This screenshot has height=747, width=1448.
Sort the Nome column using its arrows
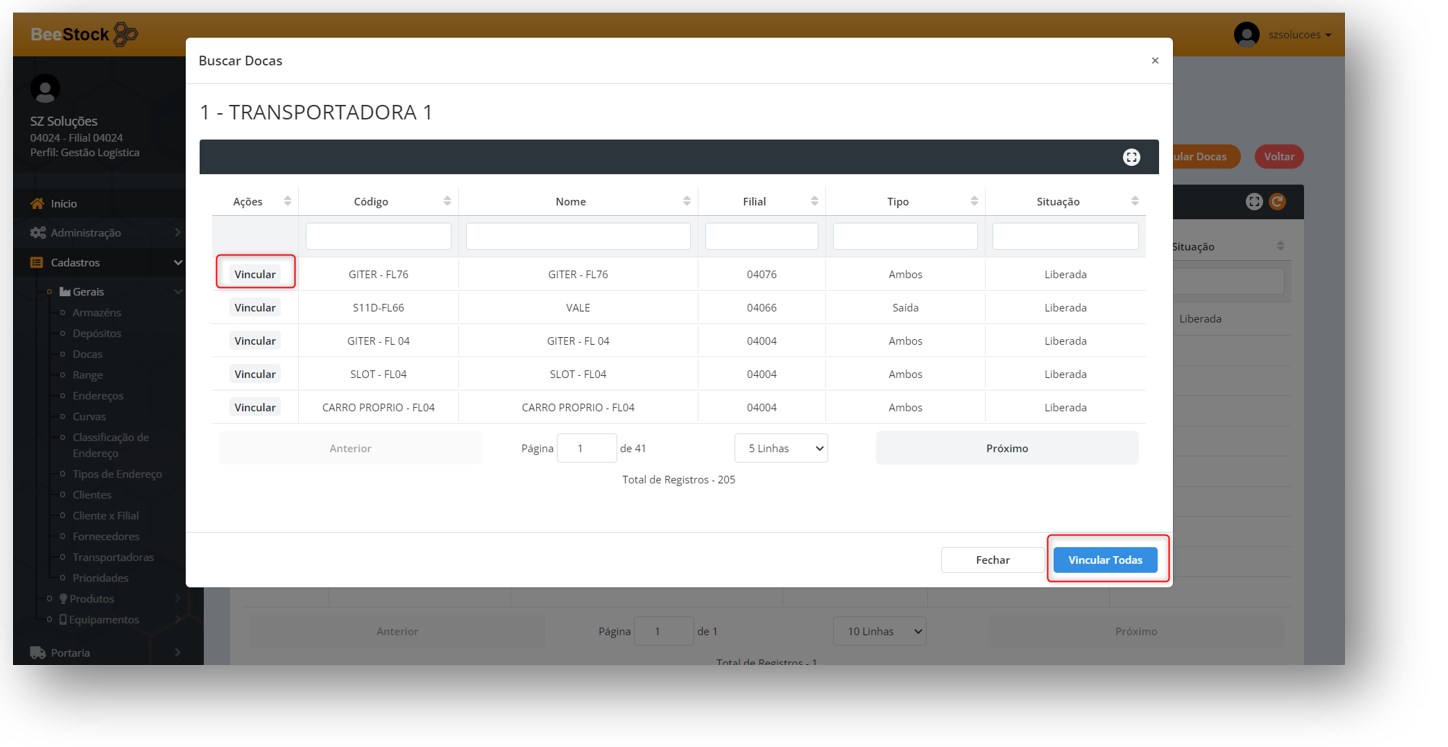pyautogui.click(x=687, y=202)
